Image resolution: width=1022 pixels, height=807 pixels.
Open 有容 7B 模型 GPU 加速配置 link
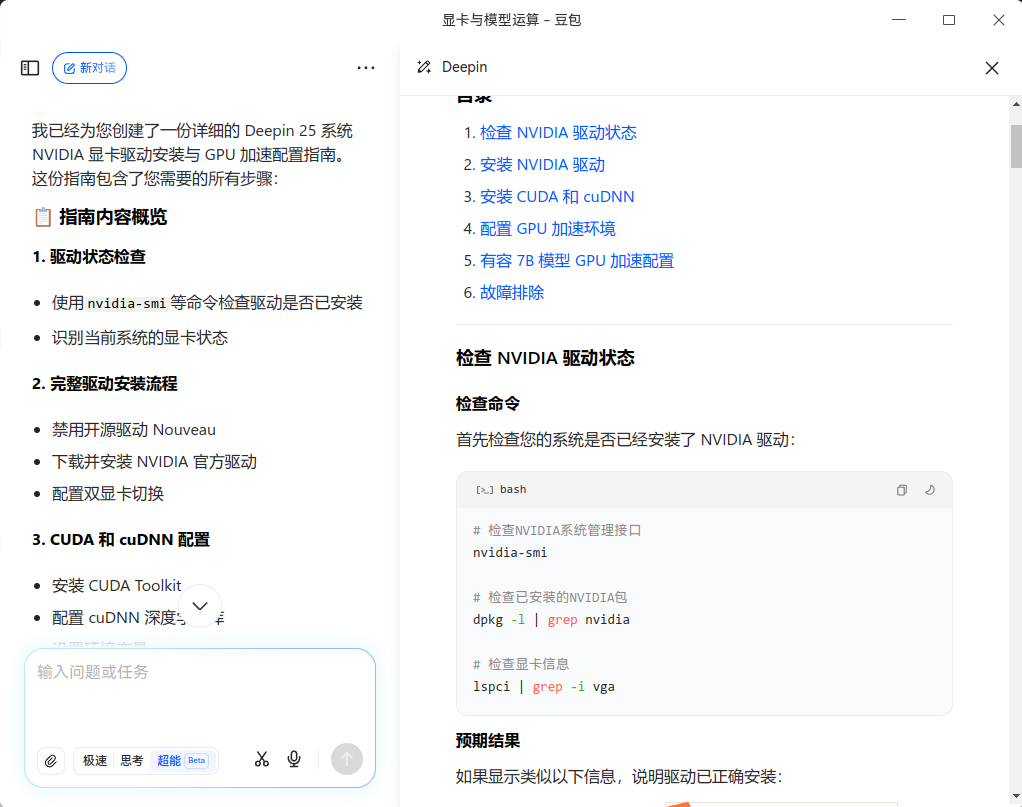tap(577, 261)
